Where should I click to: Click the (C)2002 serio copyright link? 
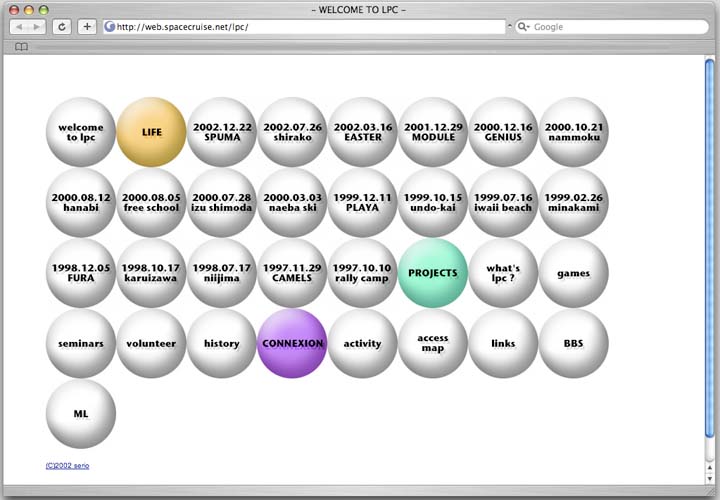pyautogui.click(x=67, y=466)
